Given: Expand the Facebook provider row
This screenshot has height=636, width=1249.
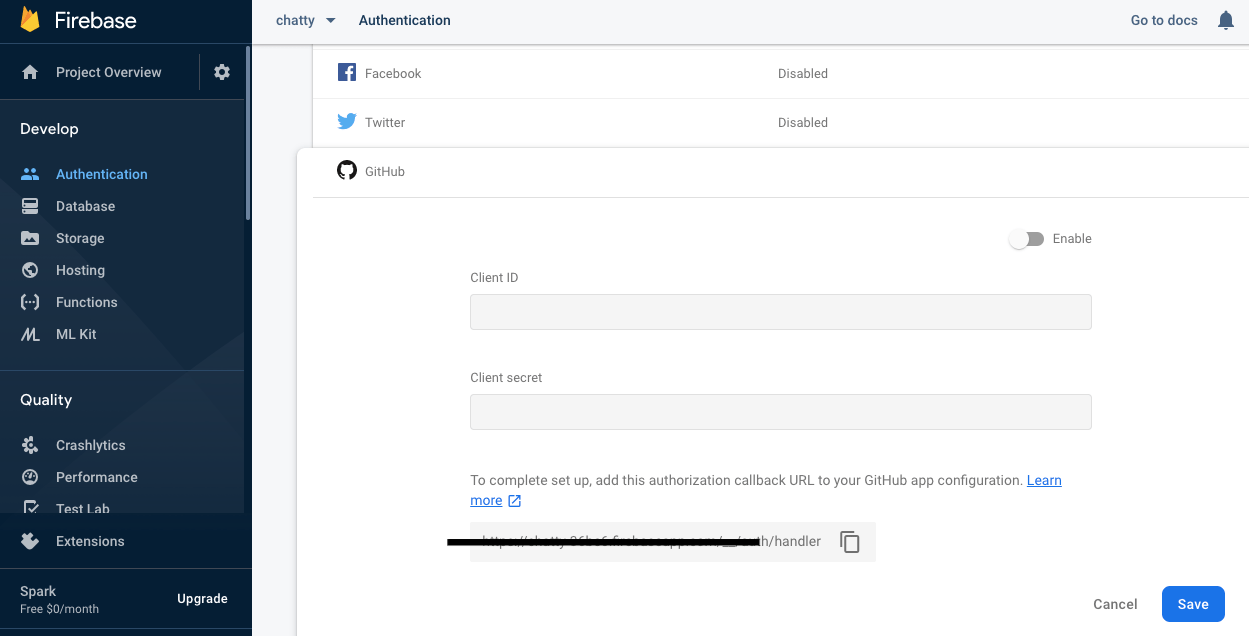Looking at the screenshot, I should coord(780,73).
